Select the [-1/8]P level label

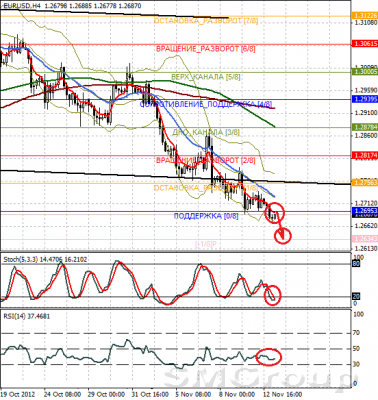[206, 244]
